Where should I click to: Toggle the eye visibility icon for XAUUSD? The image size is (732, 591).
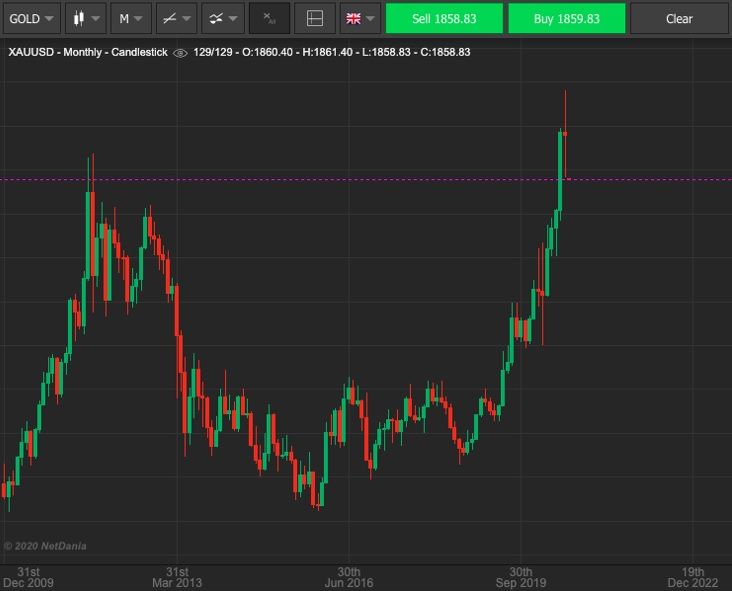pyautogui.click(x=180, y=52)
